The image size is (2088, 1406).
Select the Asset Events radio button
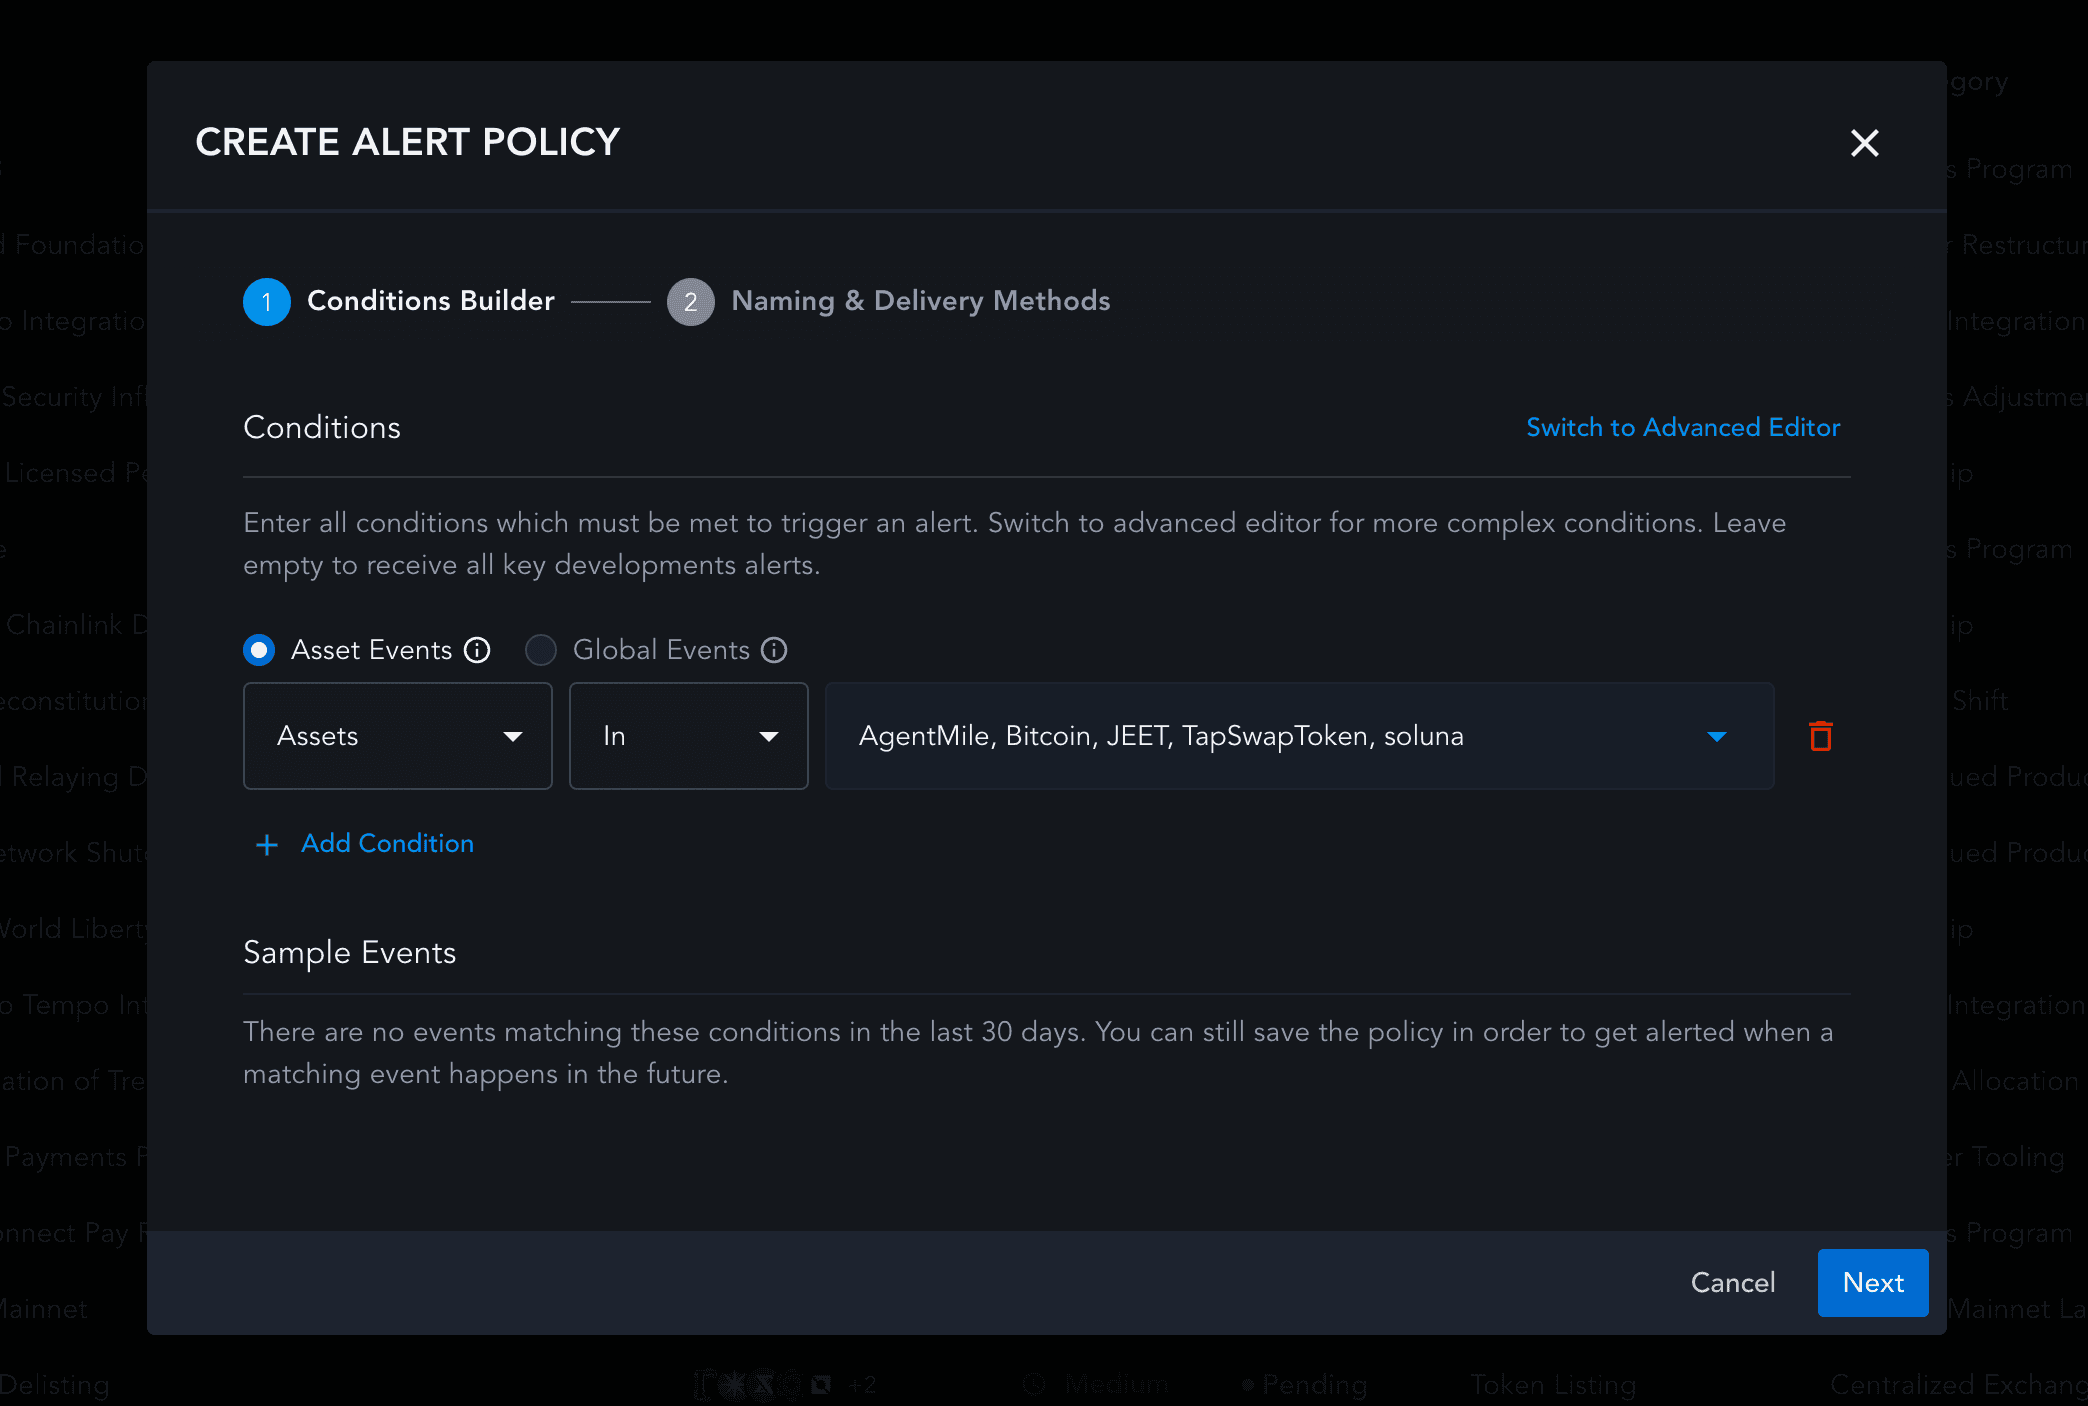coord(259,650)
